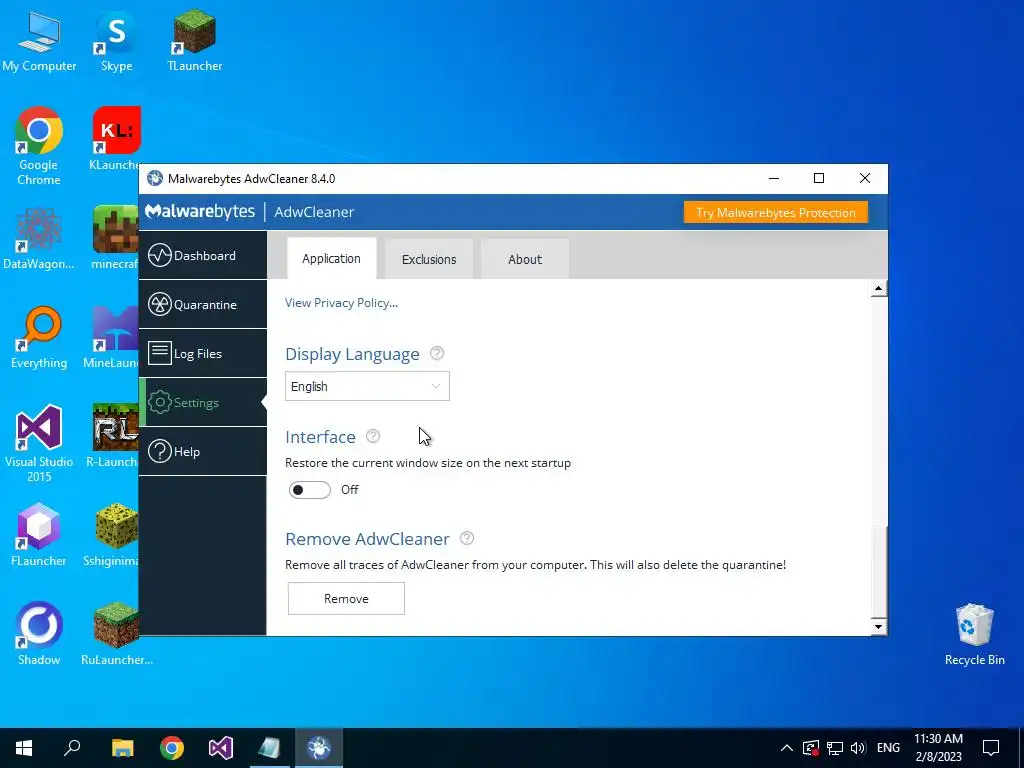Select the Recycle Bin desktop icon
The width and height of the screenshot is (1024, 768).
[x=974, y=633]
